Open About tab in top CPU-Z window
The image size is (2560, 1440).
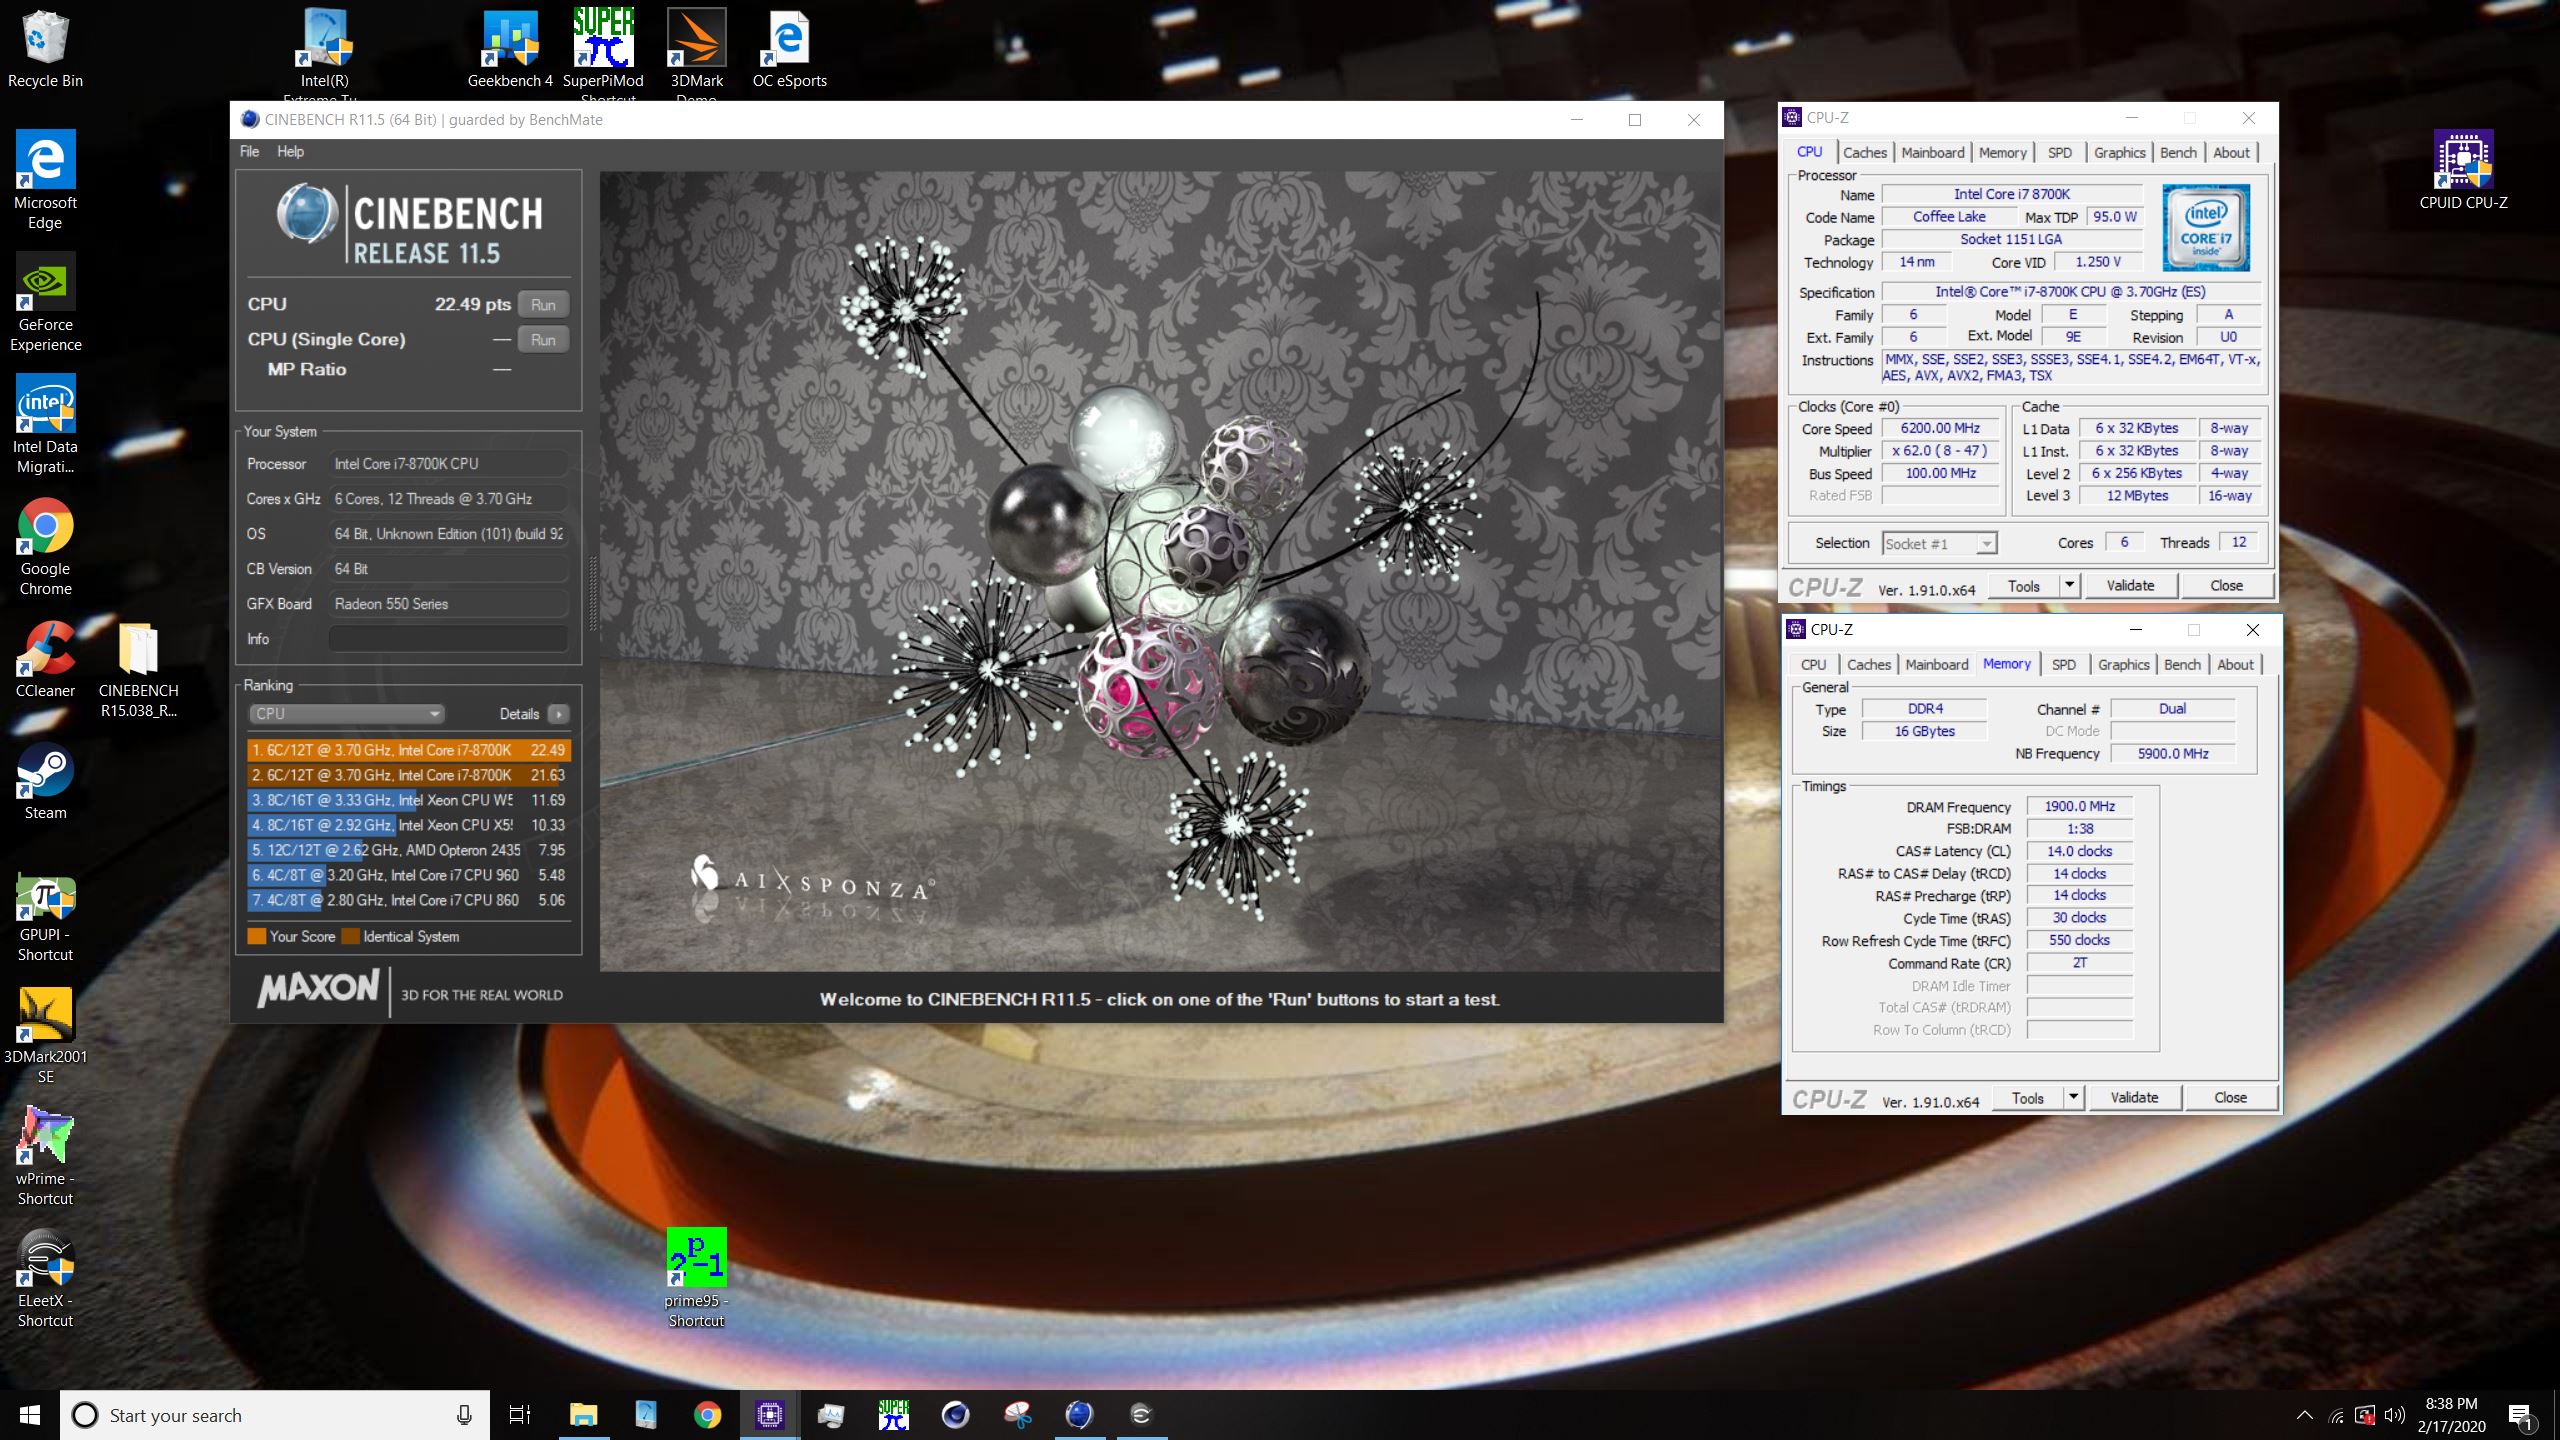pos(2231,152)
